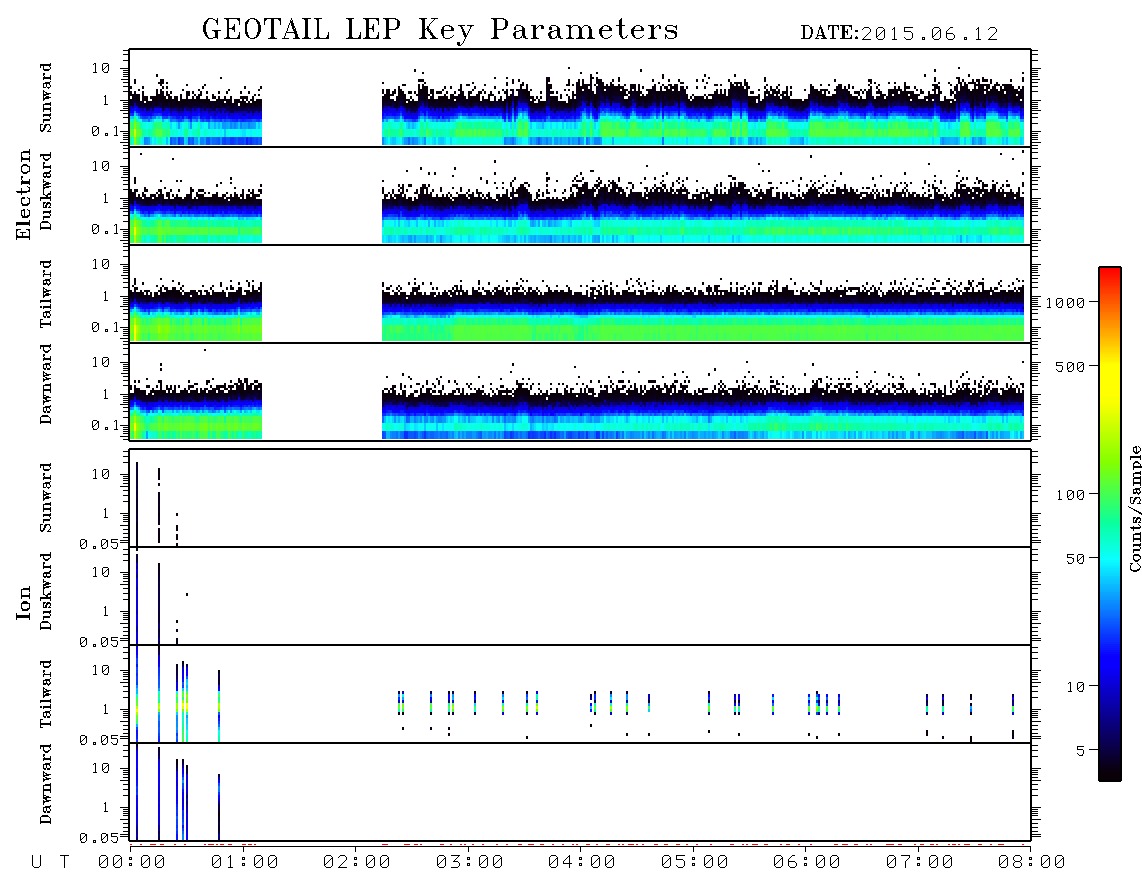
Task: Click the "0.05" tick of Ion Tailward panel
Action: (x=99, y=740)
